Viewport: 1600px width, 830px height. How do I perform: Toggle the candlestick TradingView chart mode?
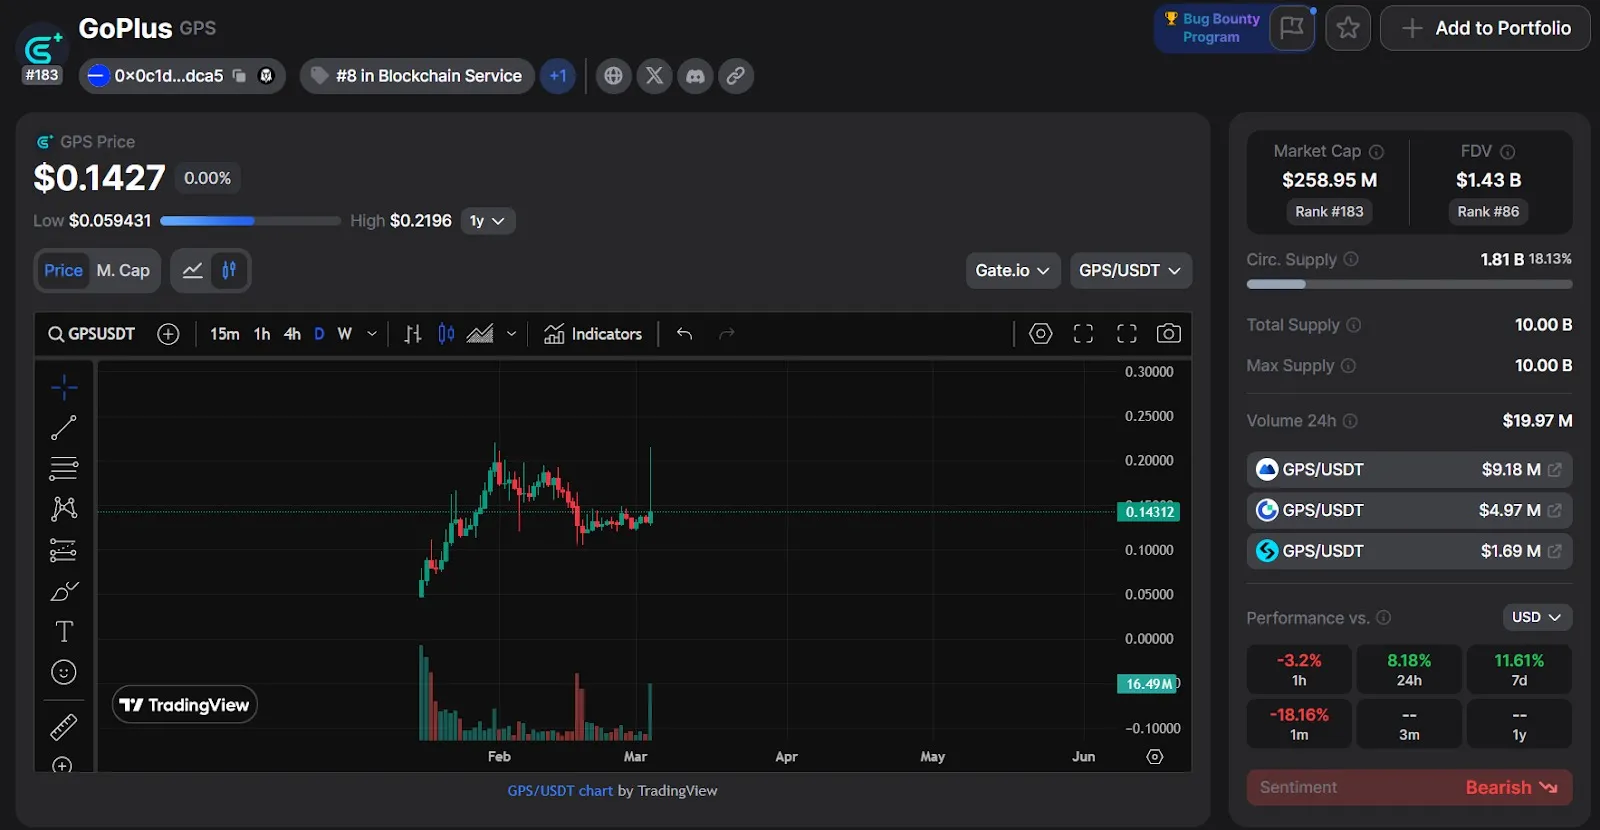pos(229,270)
